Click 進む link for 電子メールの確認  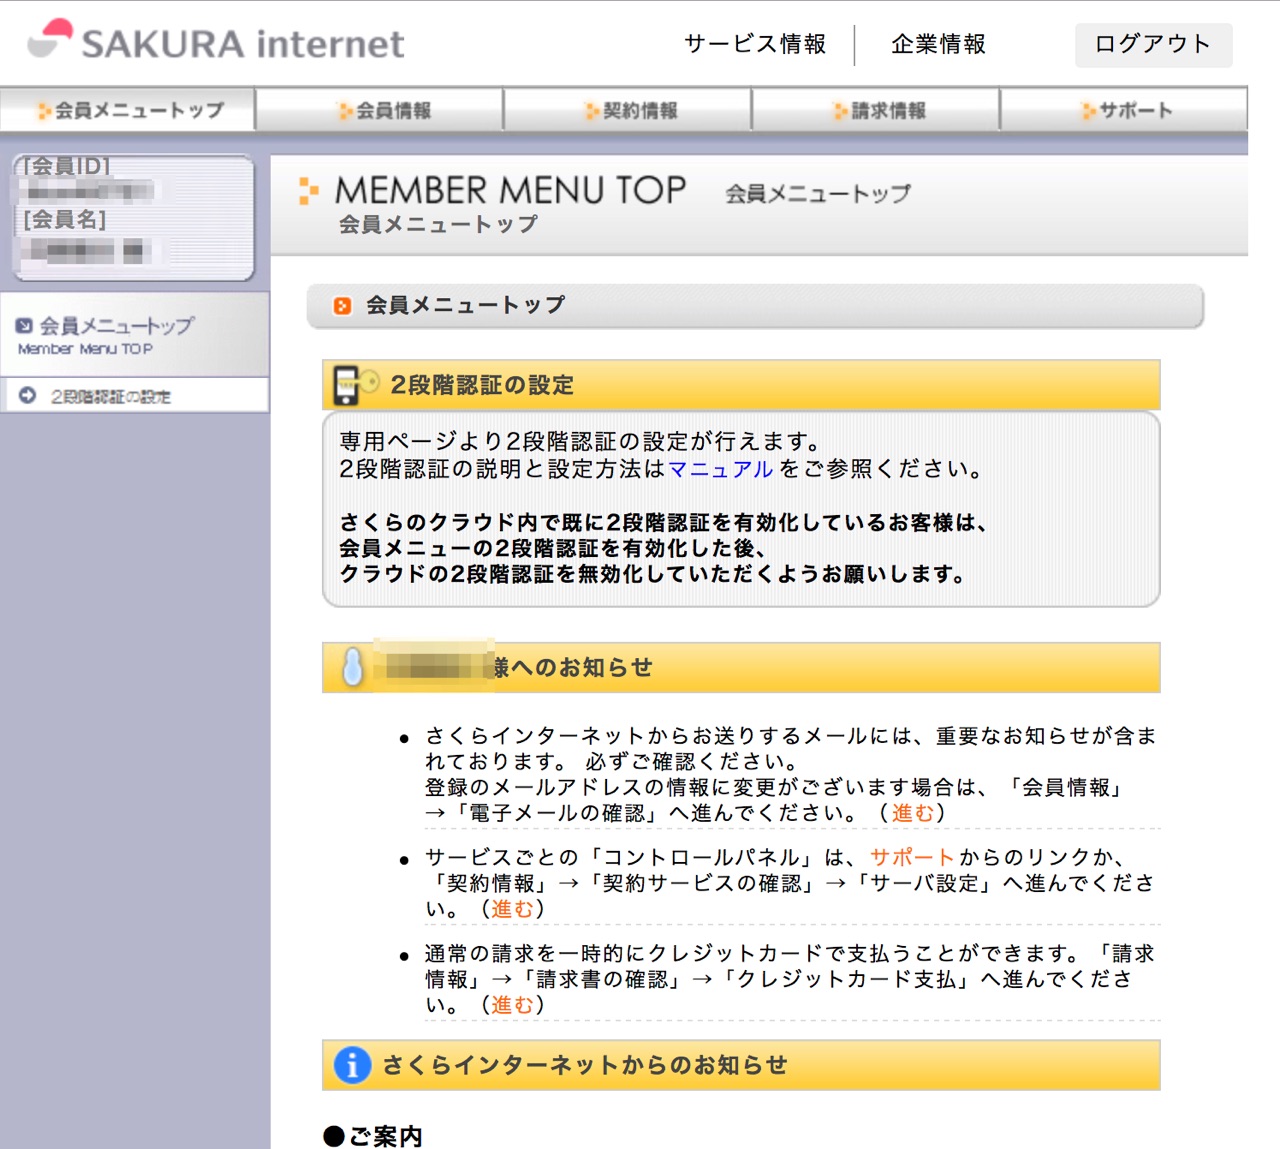click(x=912, y=813)
